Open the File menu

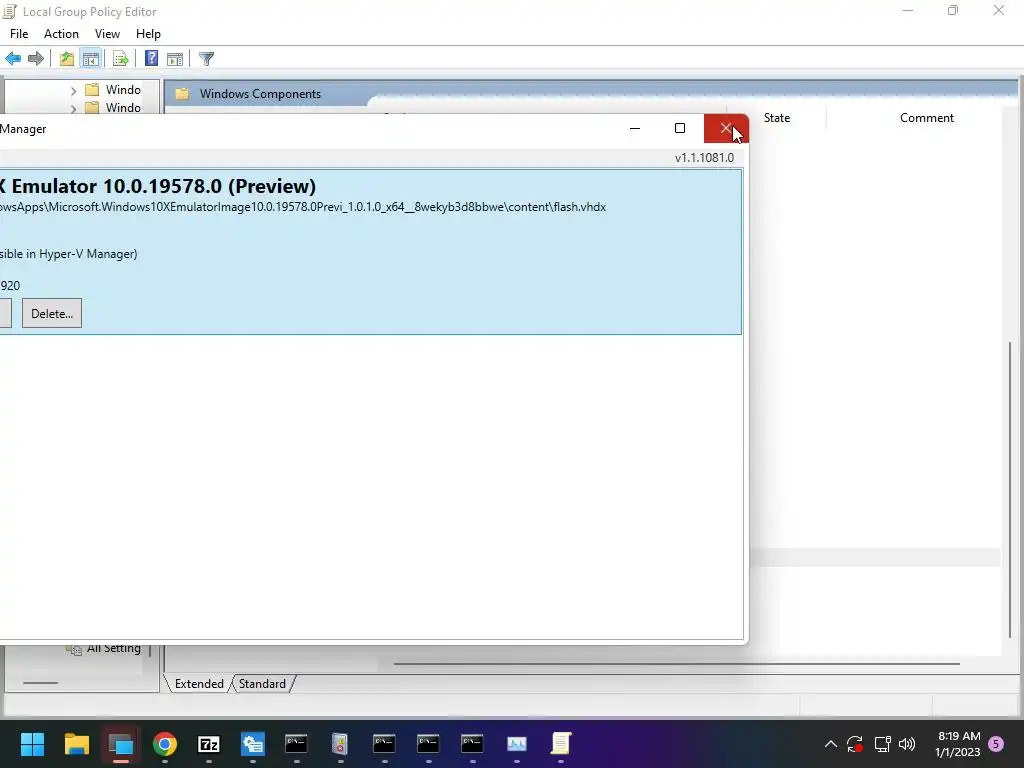[x=19, y=34]
